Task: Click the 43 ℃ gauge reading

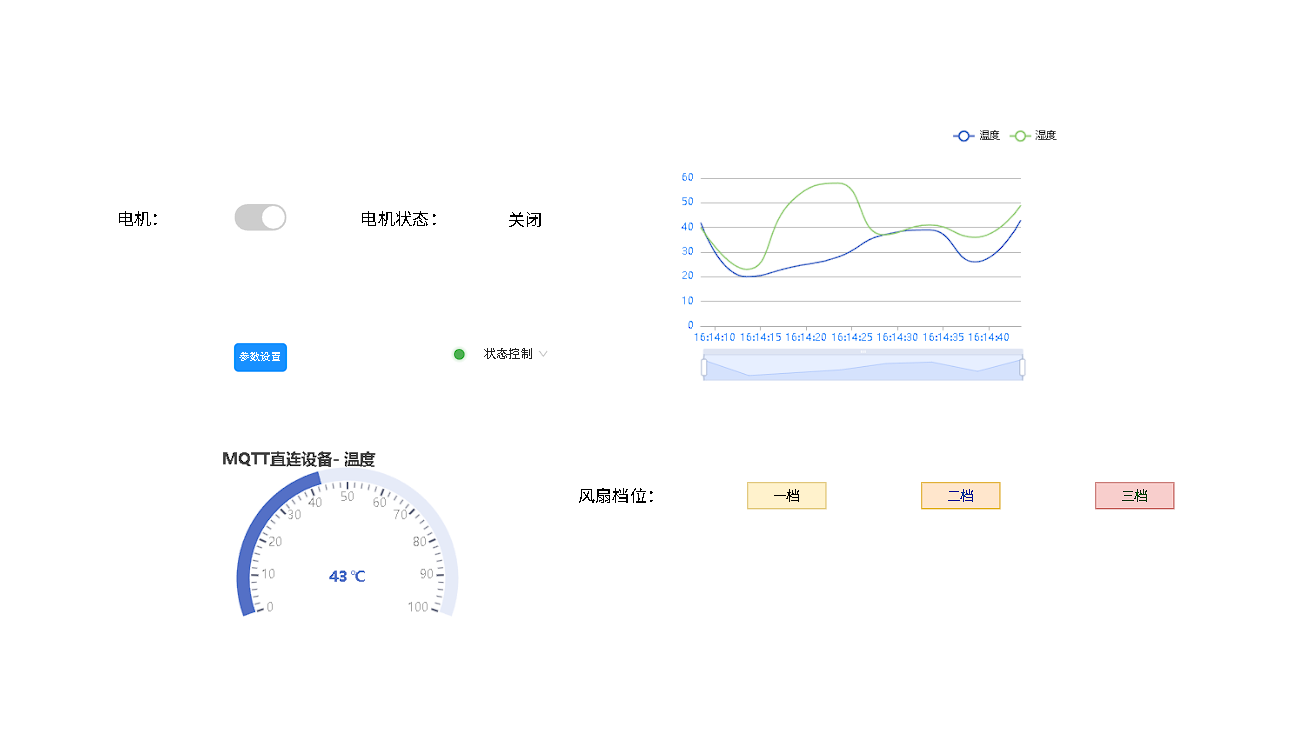Action: (x=347, y=577)
